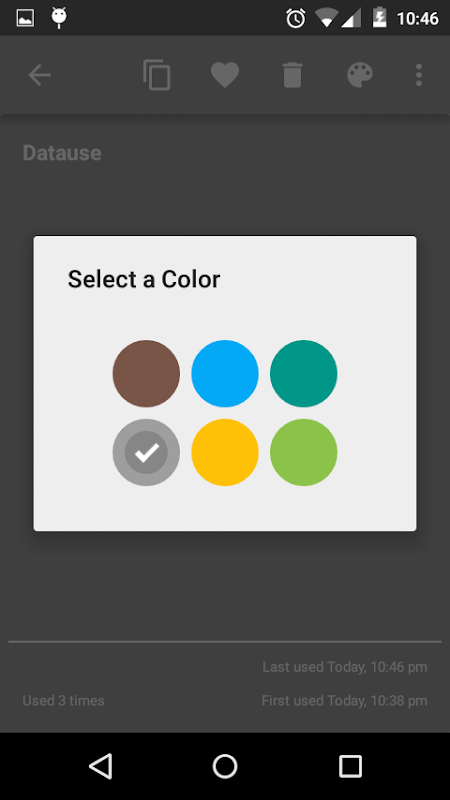The height and width of the screenshot is (800, 450).
Task: Tap the Select a Color dialog title
Action: click(144, 279)
